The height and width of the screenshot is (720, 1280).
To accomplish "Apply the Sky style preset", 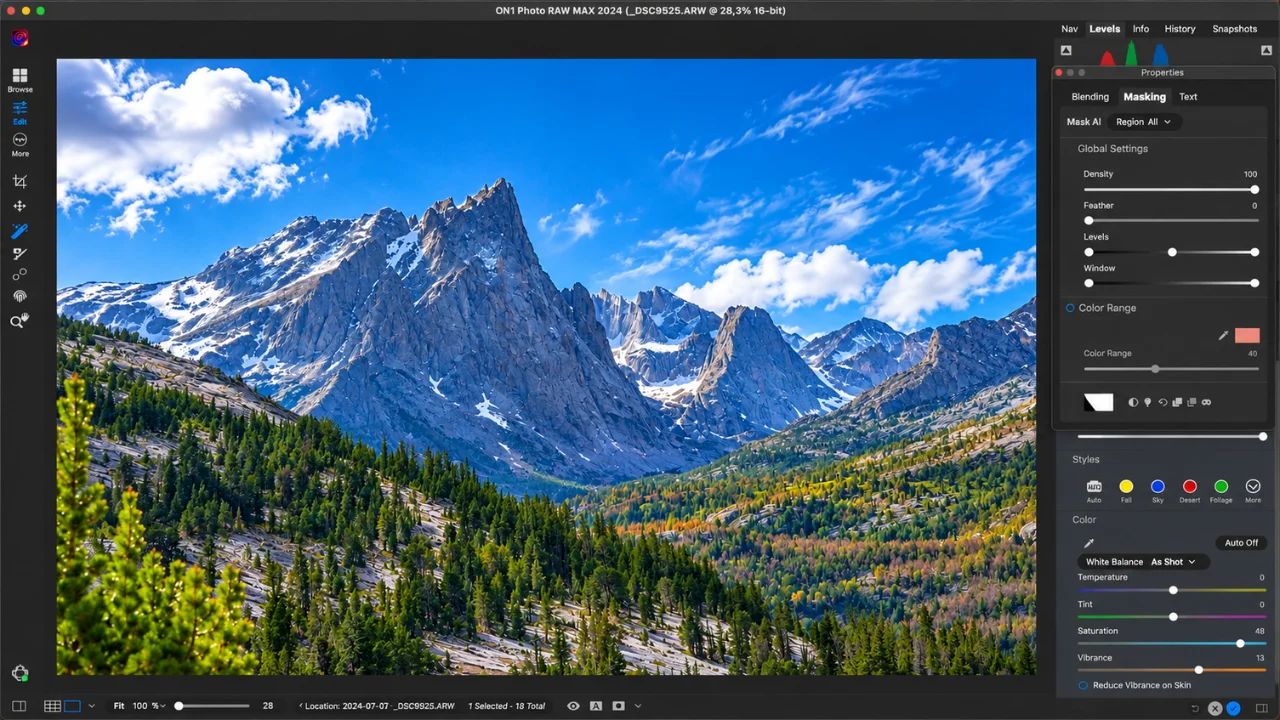I will (x=1157, y=490).
